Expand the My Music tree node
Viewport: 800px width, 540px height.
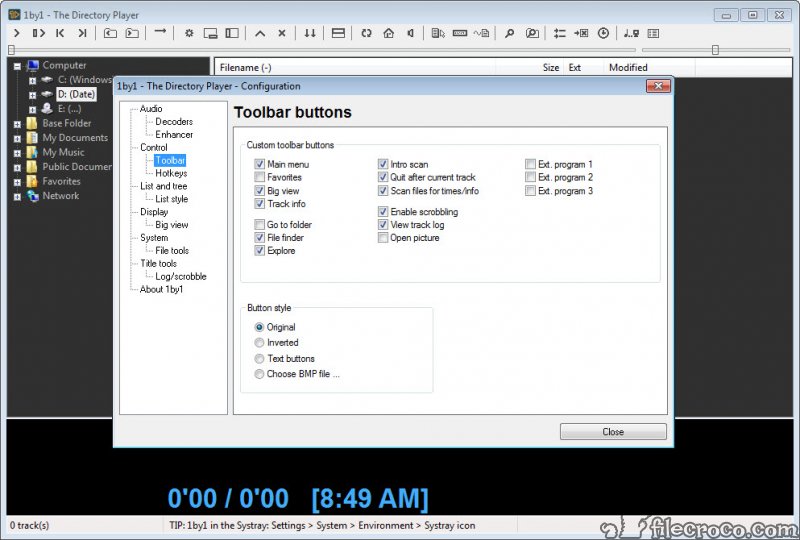[17, 153]
